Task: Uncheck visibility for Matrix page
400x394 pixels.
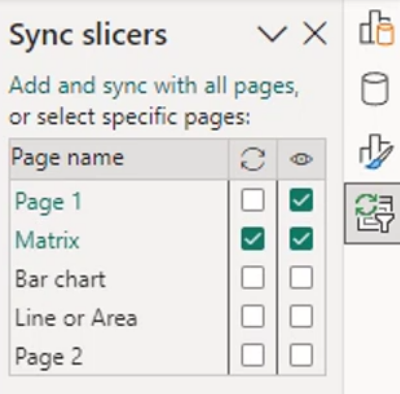Action: point(301,239)
